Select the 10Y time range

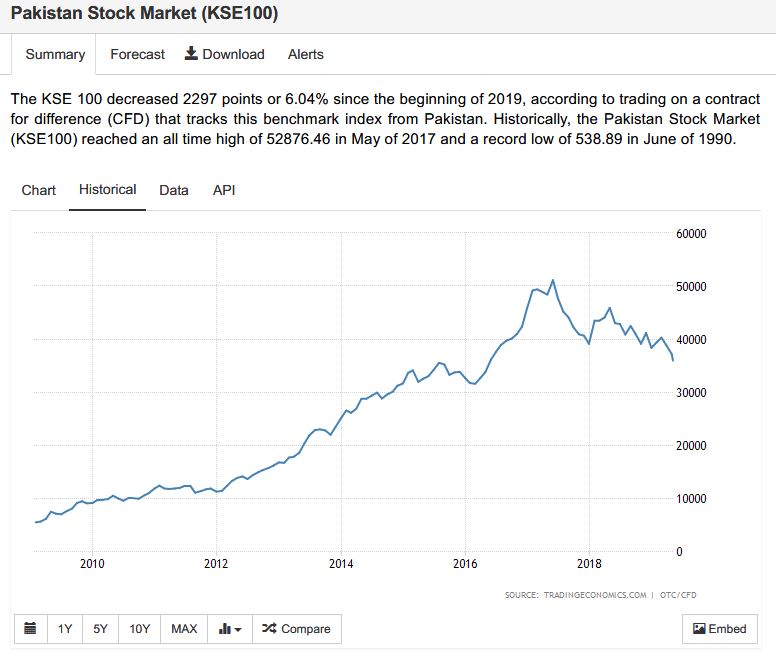[x=139, y=629]
